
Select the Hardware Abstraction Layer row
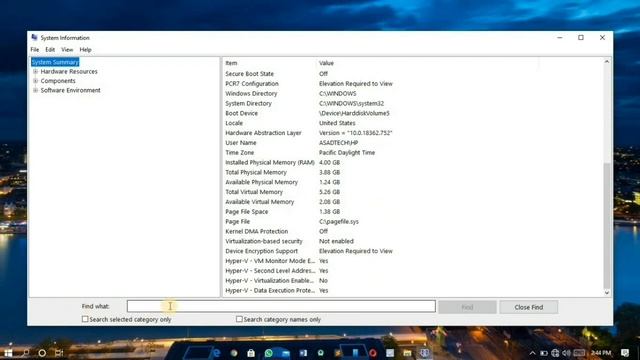coord(413,133)
